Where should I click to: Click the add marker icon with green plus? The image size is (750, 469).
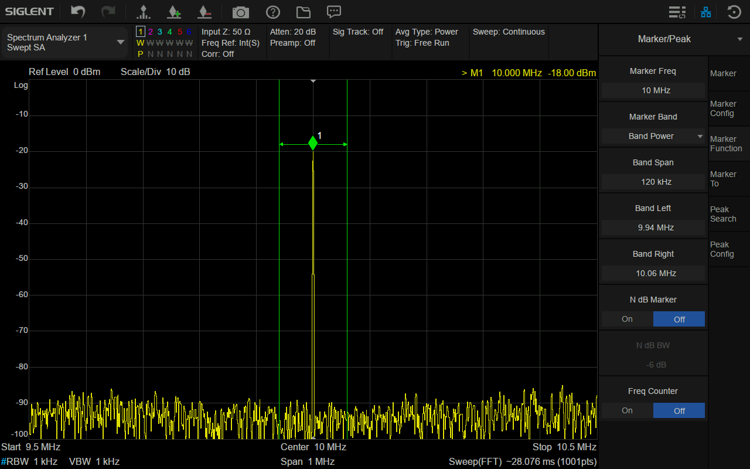coord(174,12)
